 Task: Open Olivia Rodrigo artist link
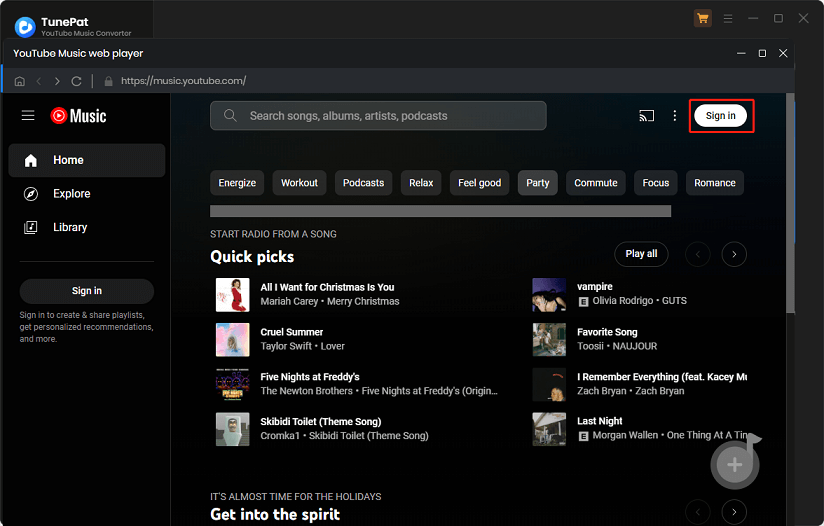(x=623, y=301)
